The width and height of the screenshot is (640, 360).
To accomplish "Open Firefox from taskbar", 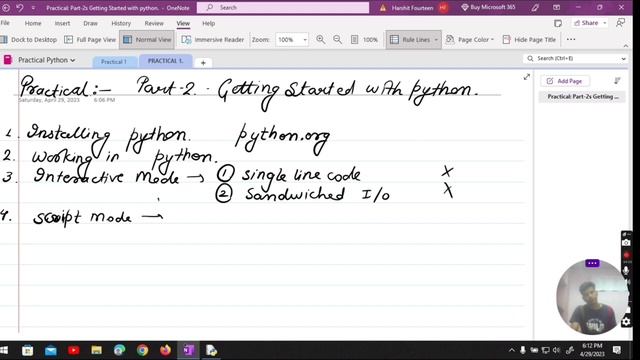I will 165,350.
